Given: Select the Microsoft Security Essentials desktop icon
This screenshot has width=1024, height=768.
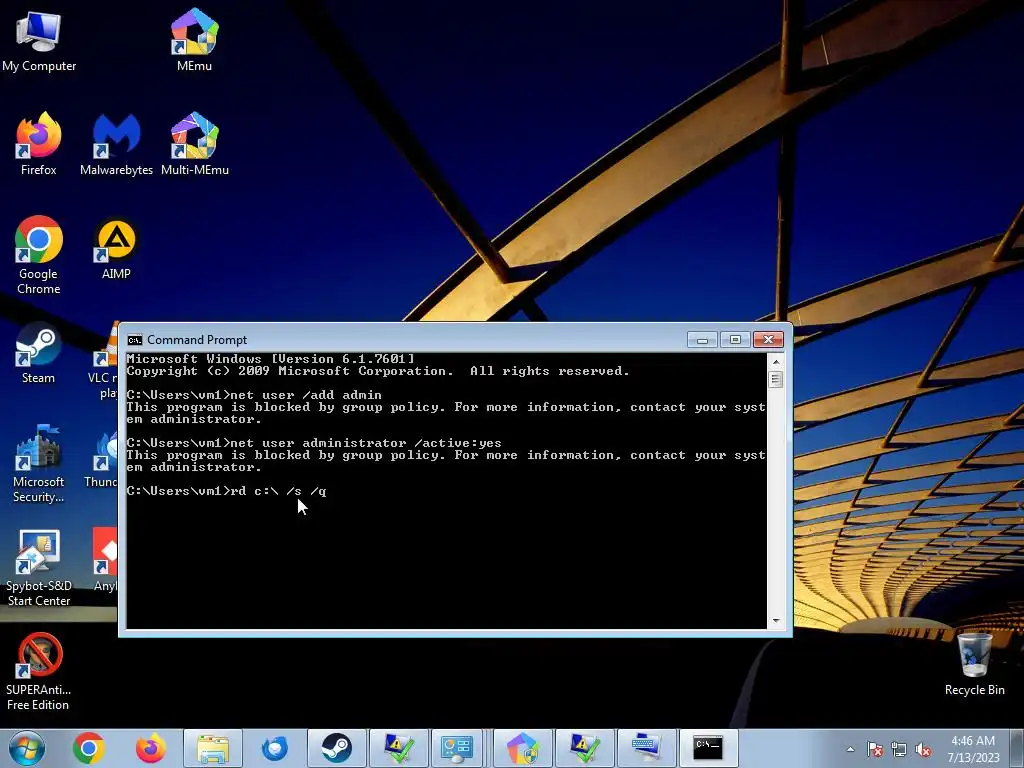Looking at the screenshot, I should tap(39, 464).
